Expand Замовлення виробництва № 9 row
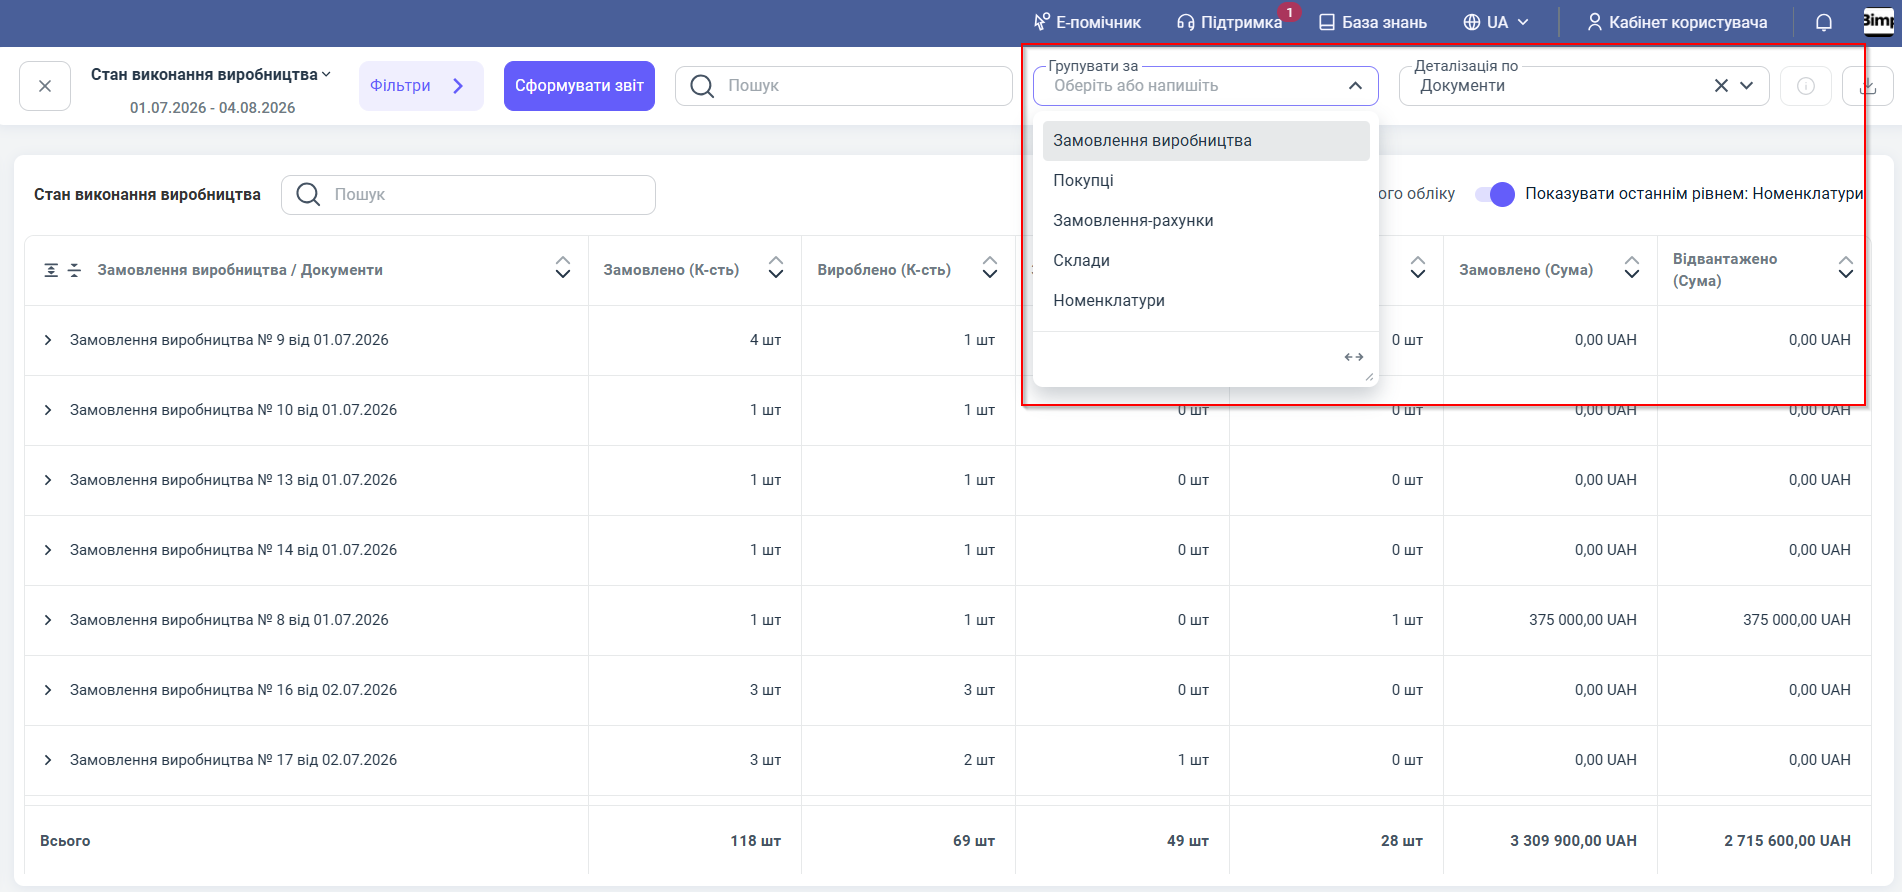The width and height of the screenshot is (1902, 892). tap(48, 341)
